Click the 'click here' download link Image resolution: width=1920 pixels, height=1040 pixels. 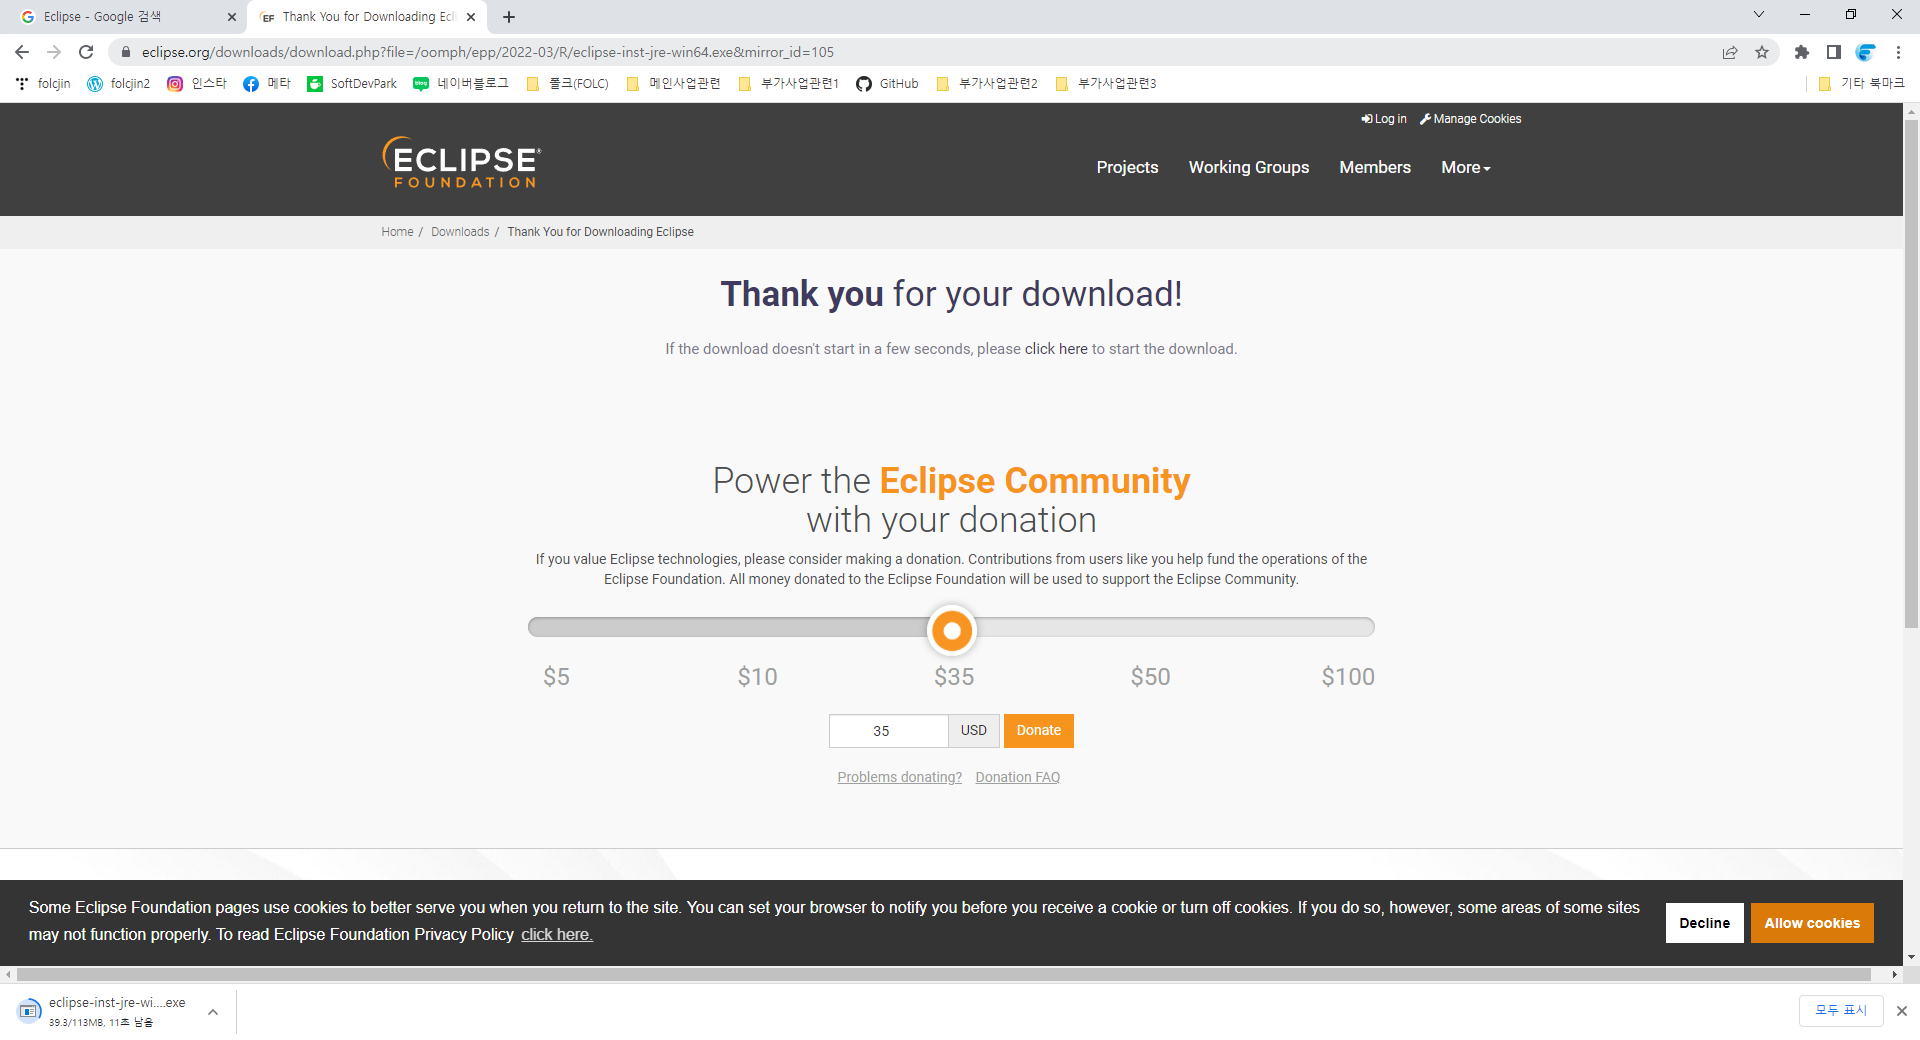pyautogui.click(x=1056, y=349)
